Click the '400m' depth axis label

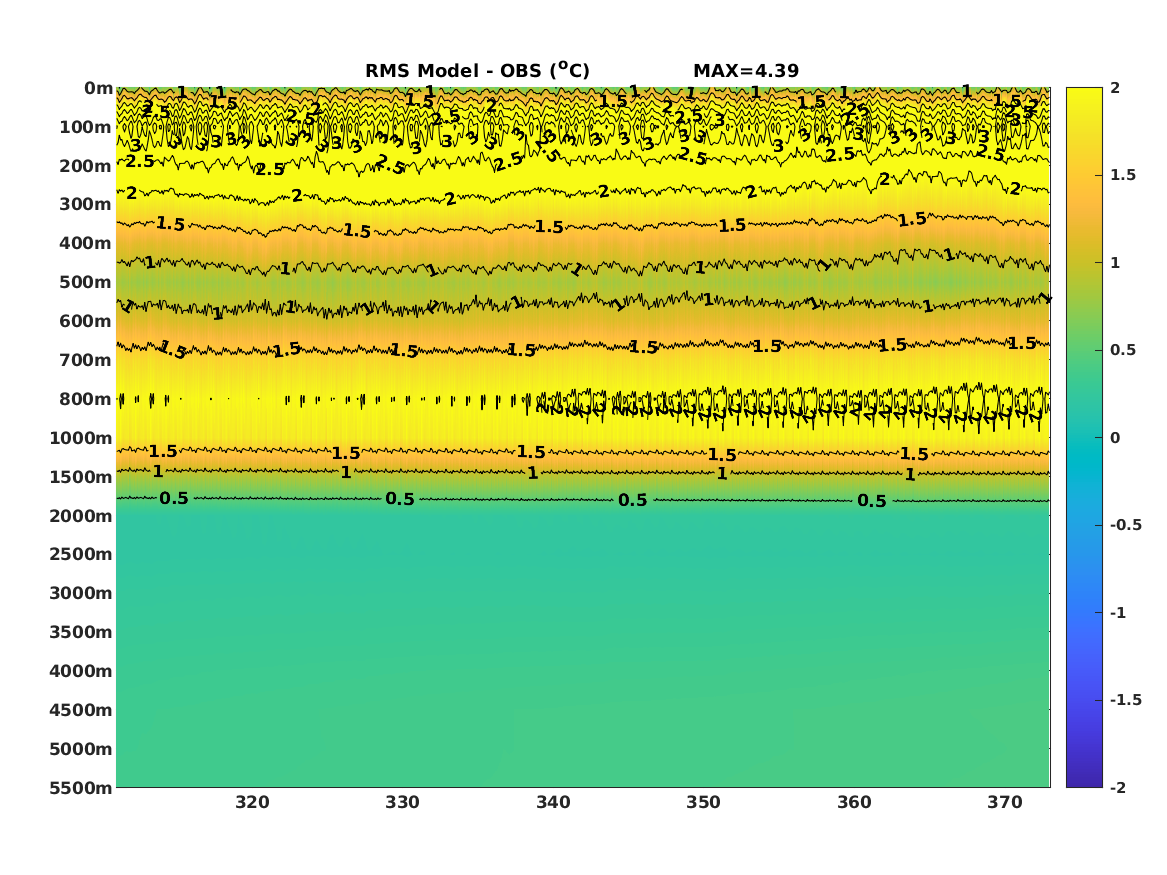(x=86, y=243)
